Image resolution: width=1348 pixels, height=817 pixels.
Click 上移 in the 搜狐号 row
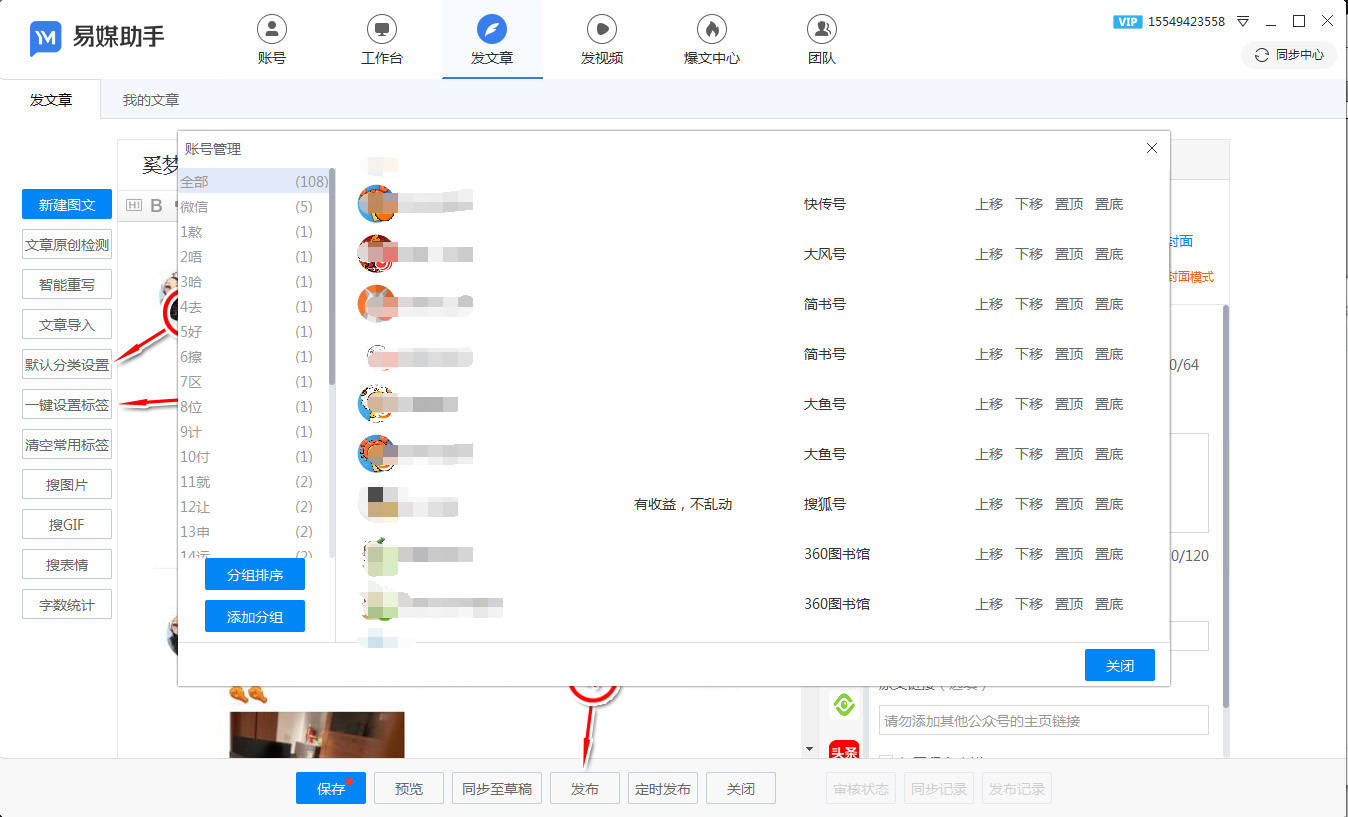989,504
